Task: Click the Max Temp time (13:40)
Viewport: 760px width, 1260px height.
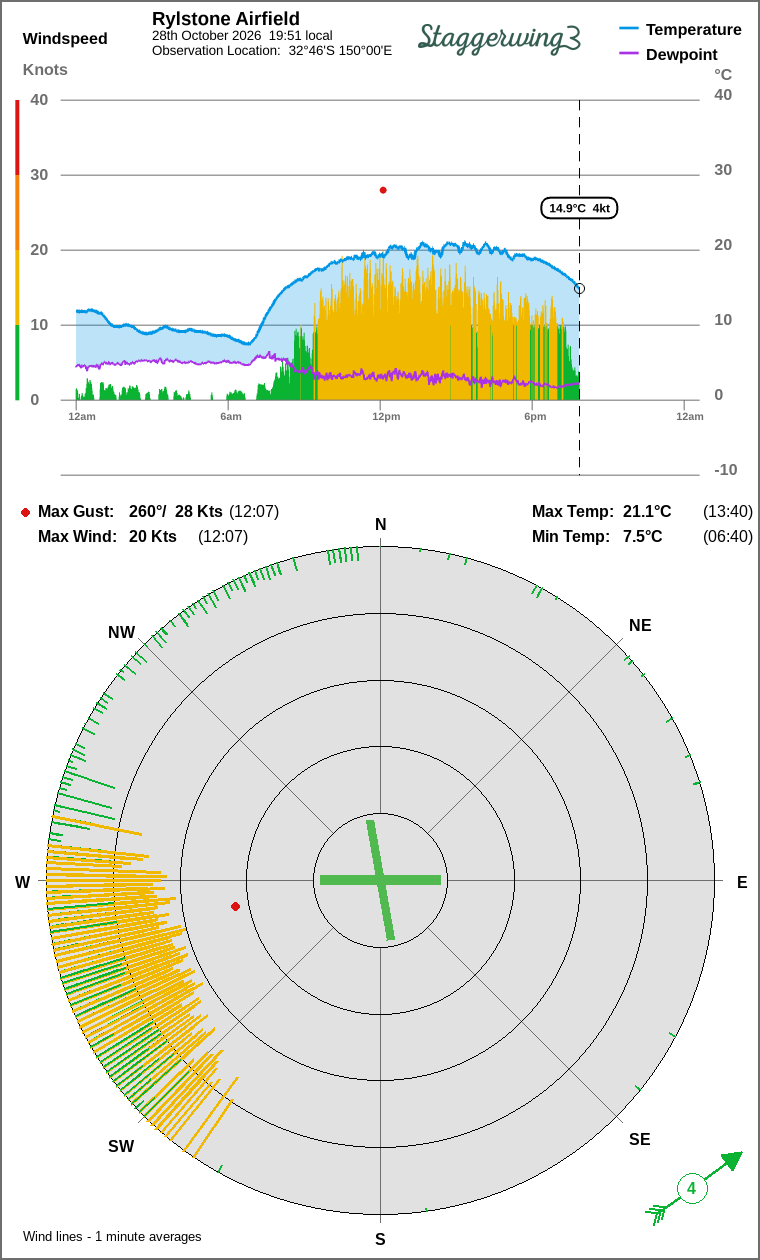Action: [x=728, y=511]
